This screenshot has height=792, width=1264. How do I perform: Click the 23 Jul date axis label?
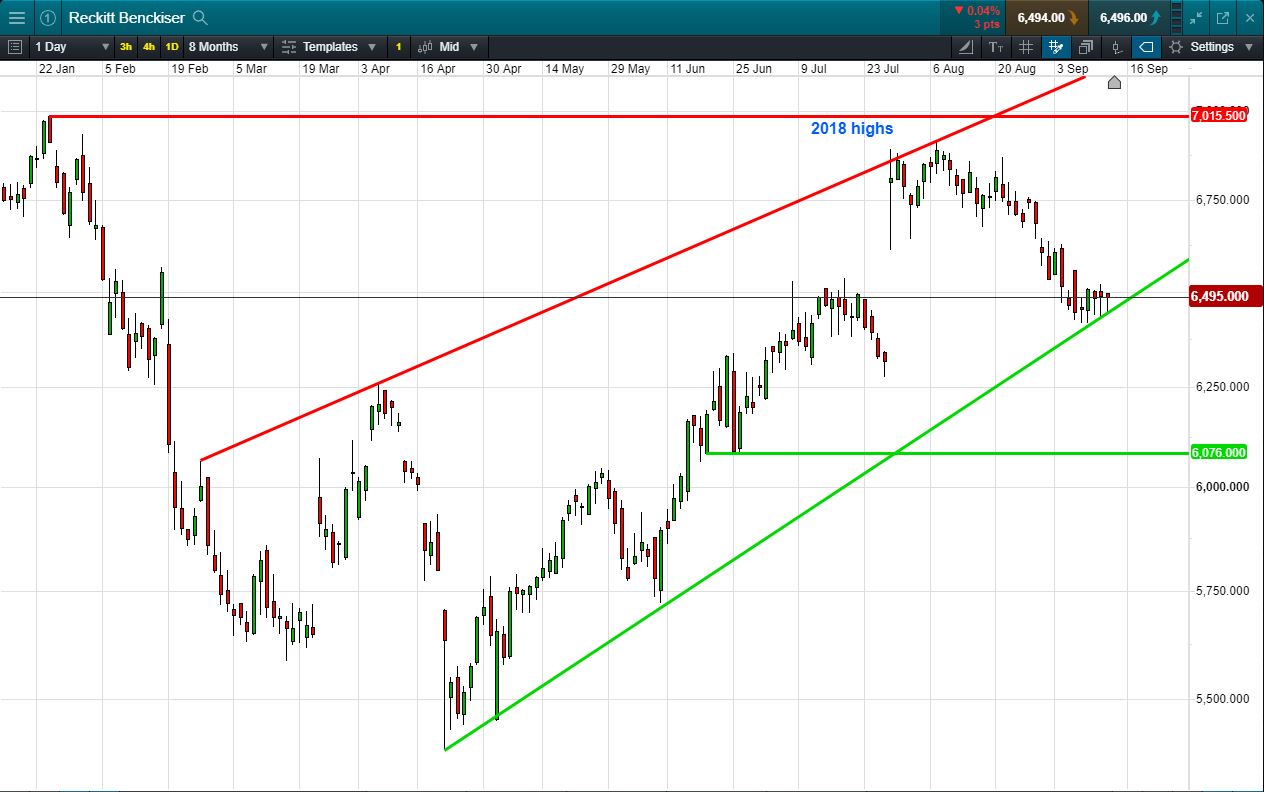click(x=885, y=69)
